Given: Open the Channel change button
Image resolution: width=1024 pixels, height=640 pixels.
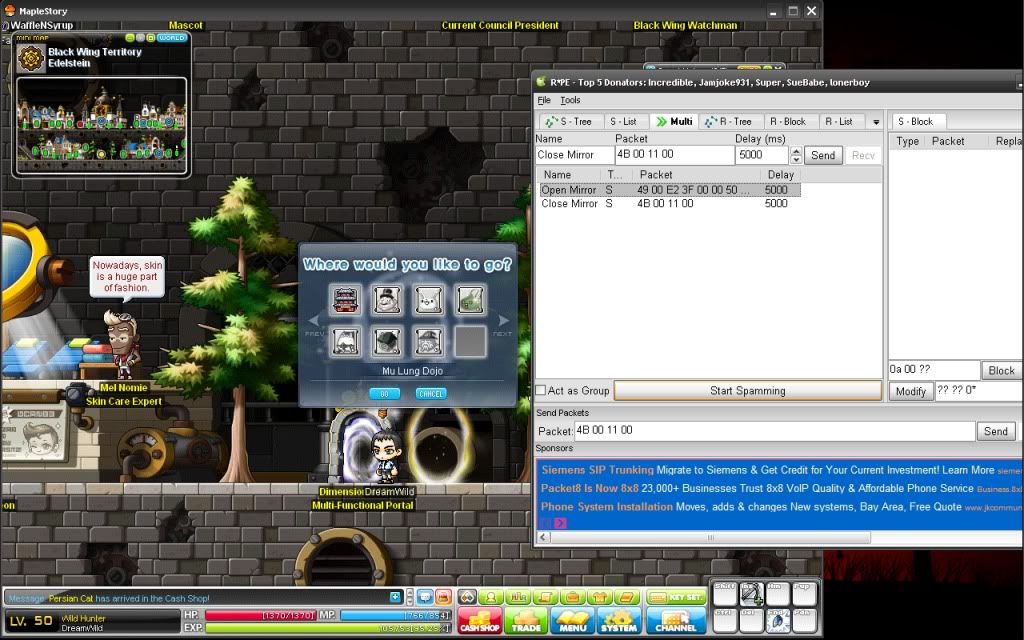Looking at the screenshot, I should [676, 620].
